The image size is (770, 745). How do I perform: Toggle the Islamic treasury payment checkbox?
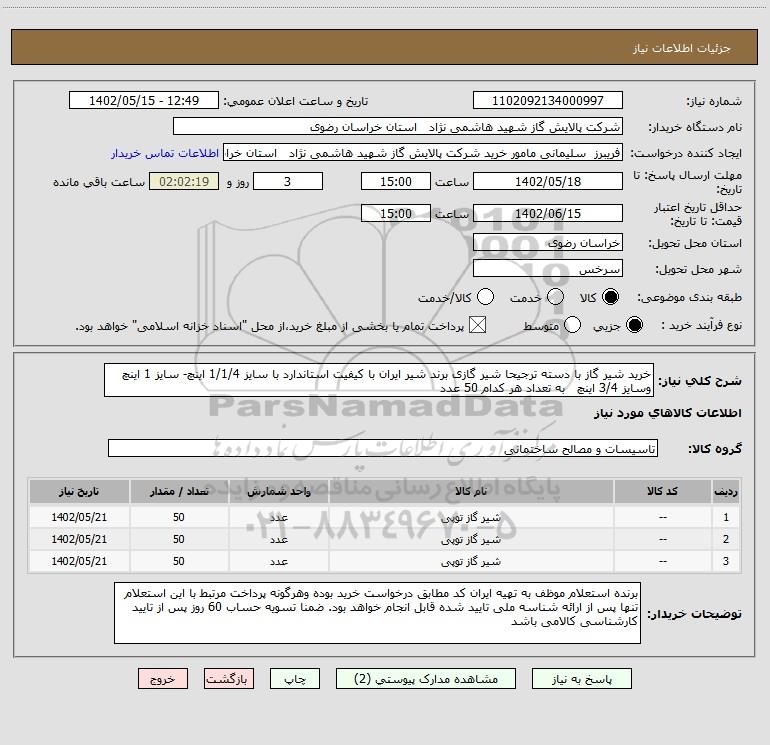(477, 325)
